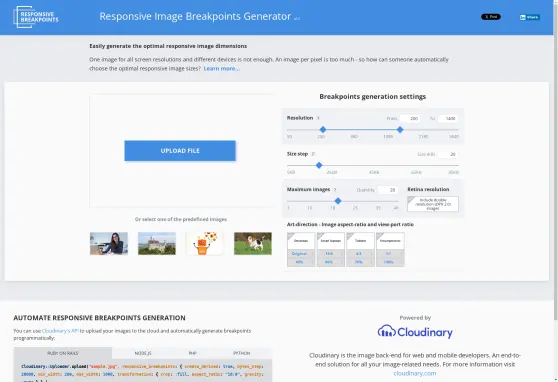The width and height of the screenshot is (558, 382).
Task: Open the 16:9 aspect-ratio dropdown
Action: 331,254
